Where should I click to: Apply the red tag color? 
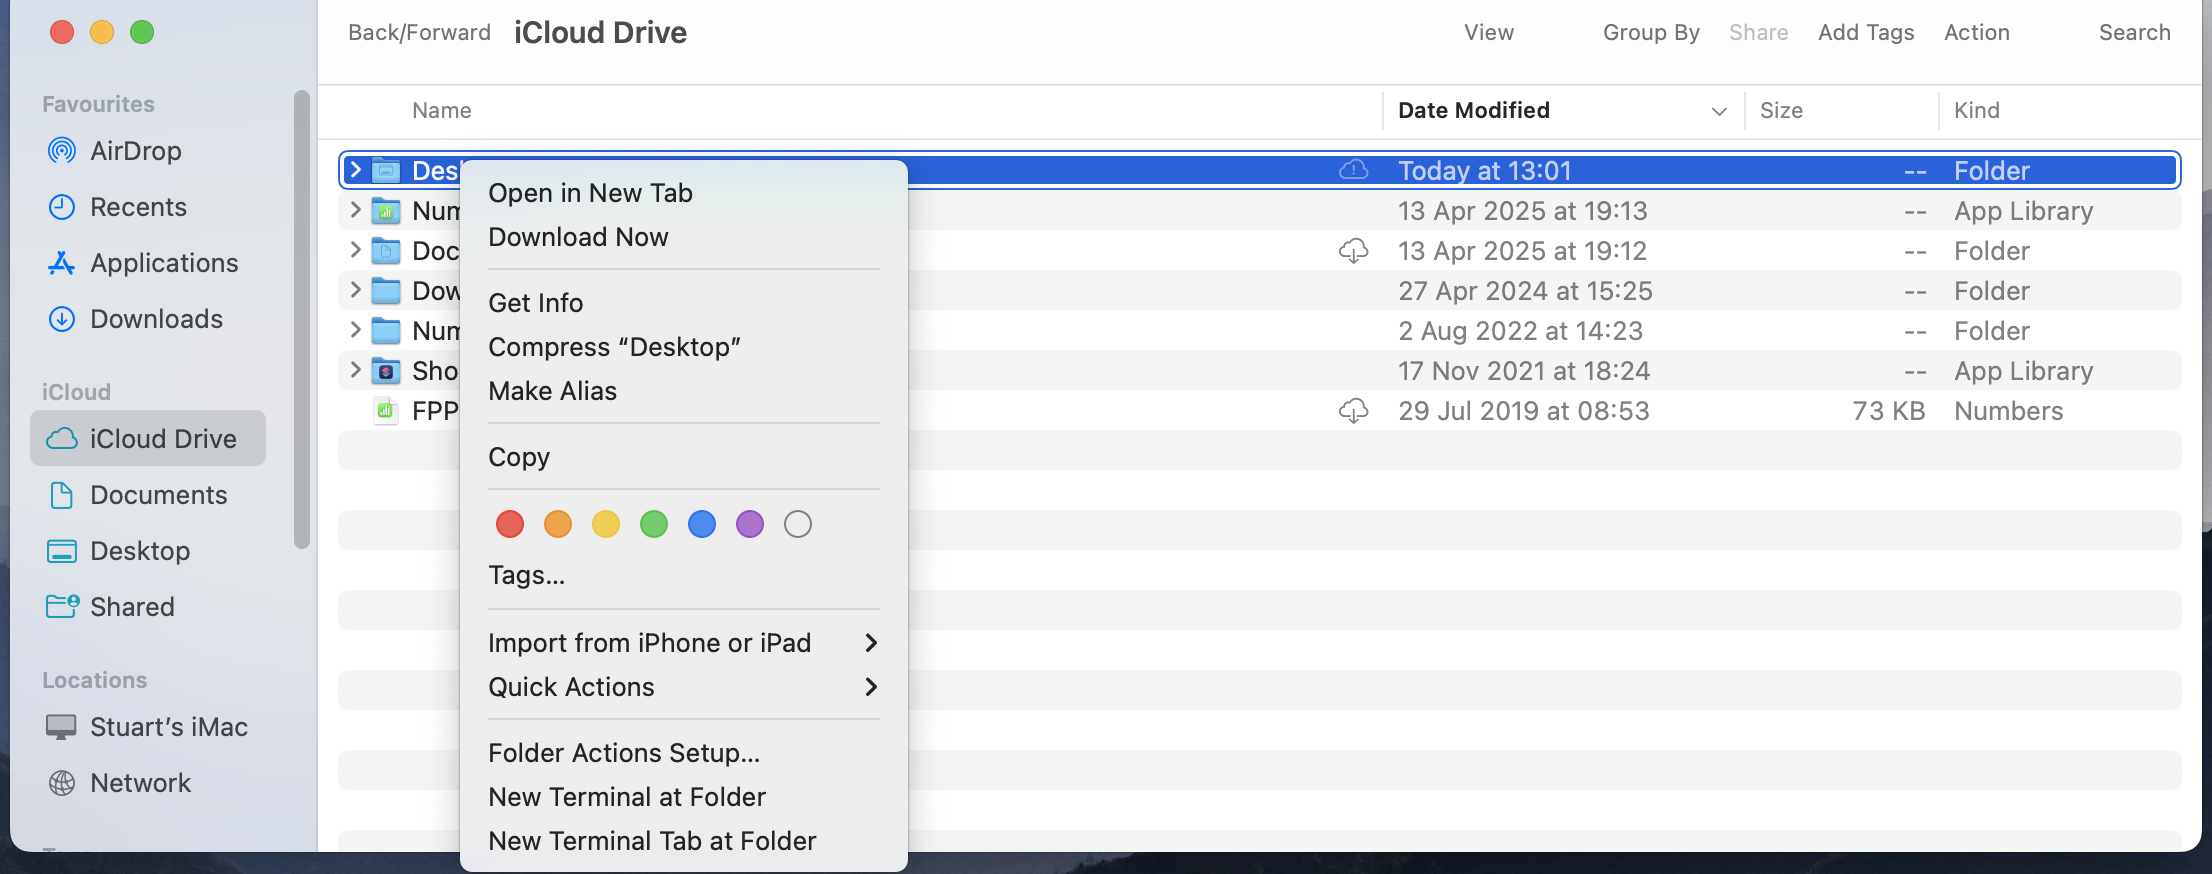point(510,524)
